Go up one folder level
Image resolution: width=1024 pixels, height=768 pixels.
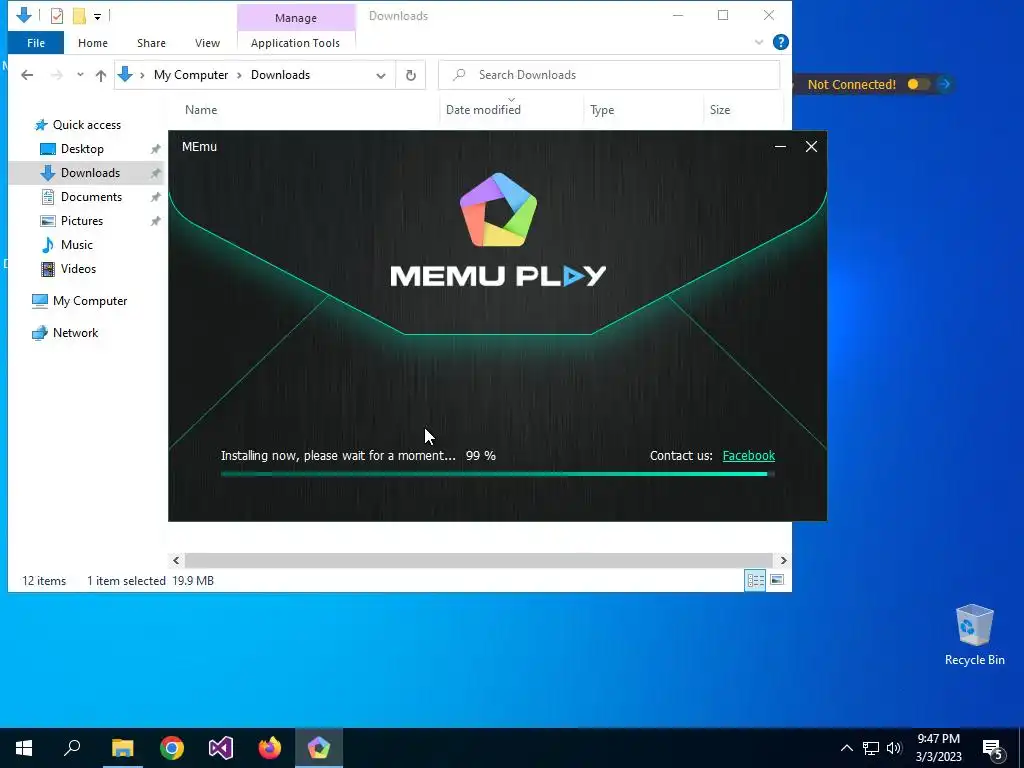[101, 75]
